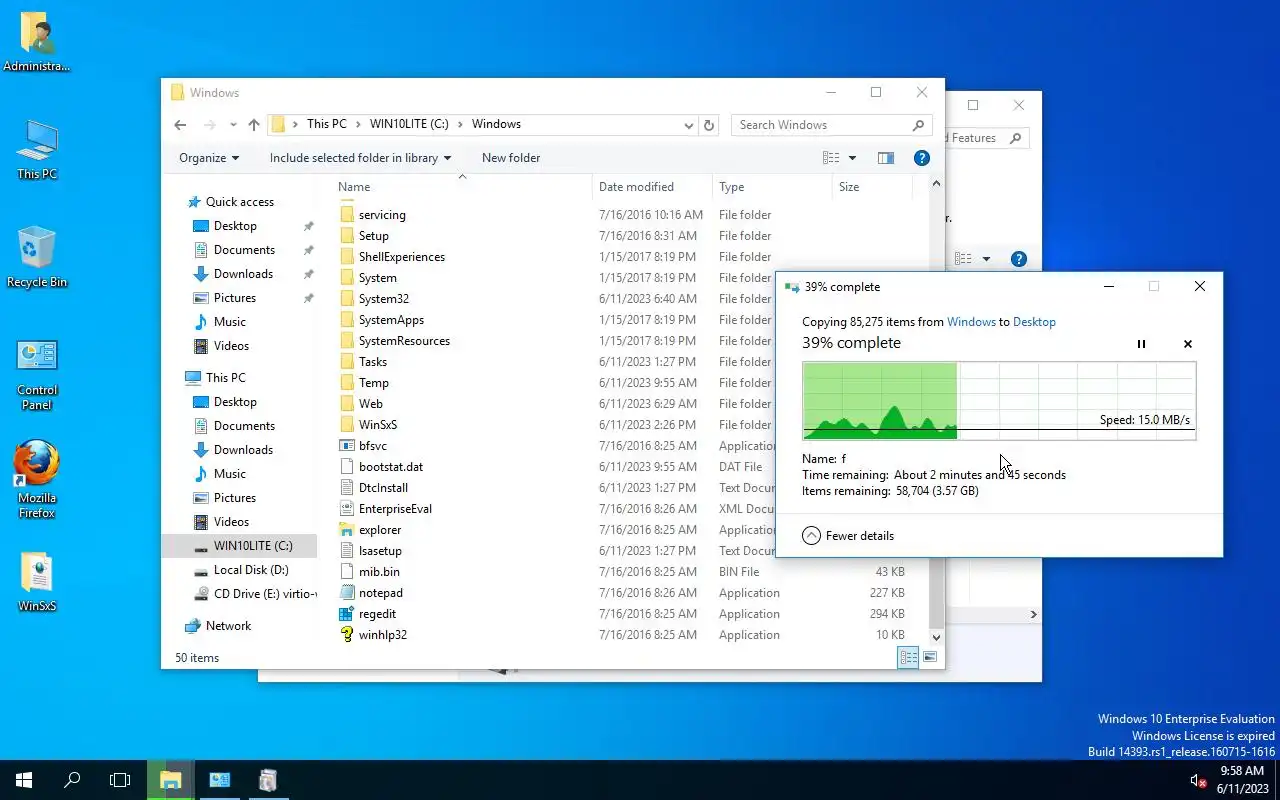Open Explorer help with the question mark icon
The width and height of the screenshot is (1280, 800).
click(922, 158)
